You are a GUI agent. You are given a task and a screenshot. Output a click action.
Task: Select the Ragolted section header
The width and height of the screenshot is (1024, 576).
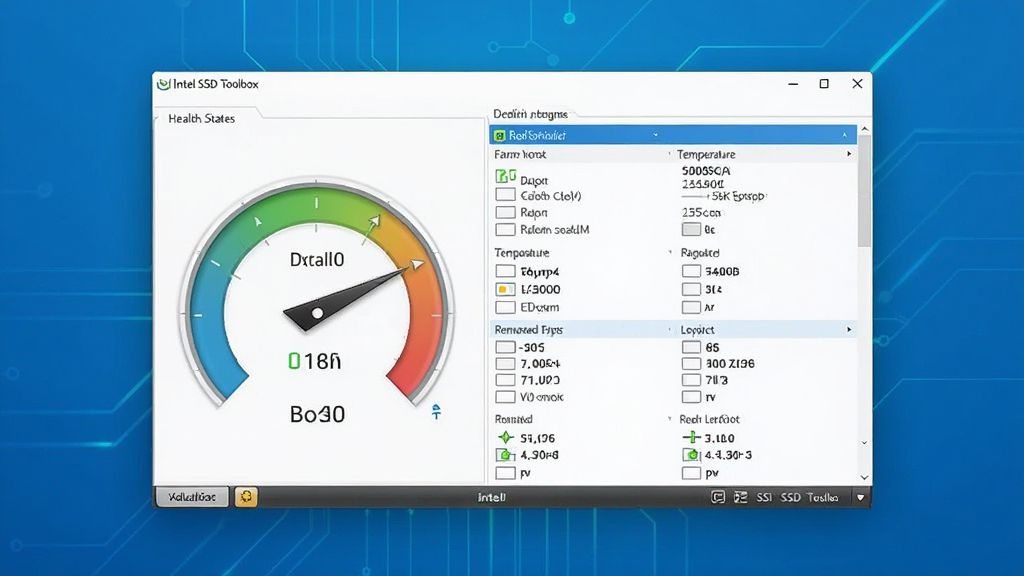coord(699,253)
